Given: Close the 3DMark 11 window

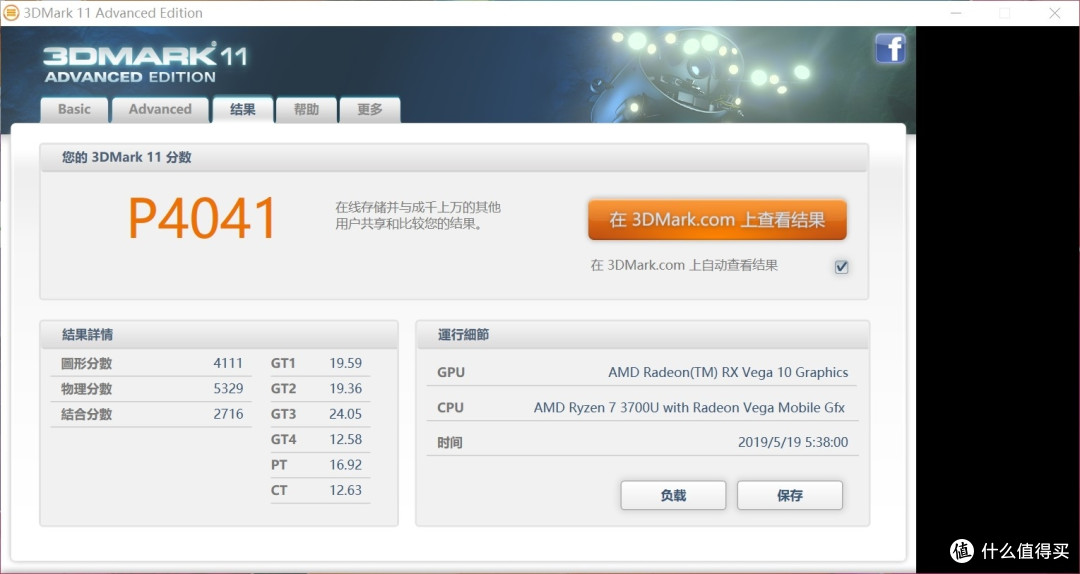Looking at the screenshot, I should point(1055,13).
